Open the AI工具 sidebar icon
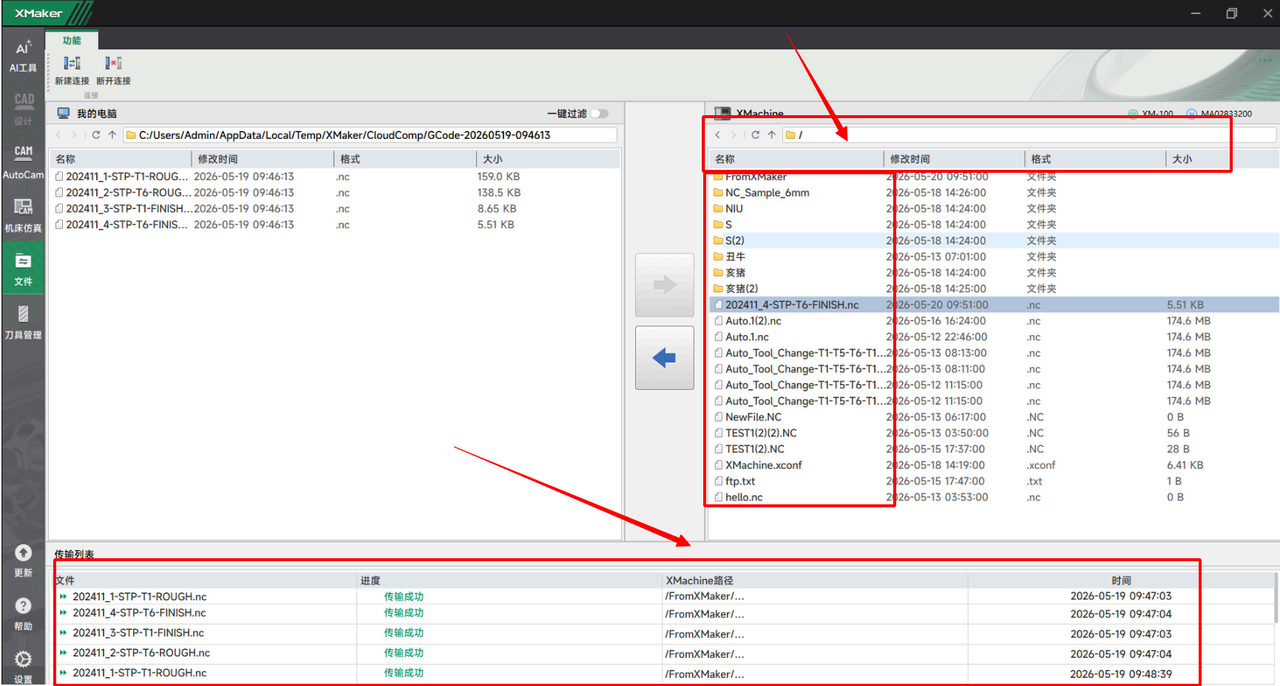The height and width of the screenshot is (686, 1280). coord(23,56)
